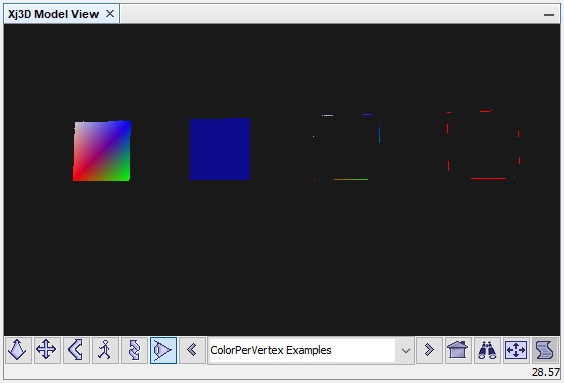Go to next viewpoint arrow
The width and height of the screenshot is (564, 383).
[x=429, y=350]
